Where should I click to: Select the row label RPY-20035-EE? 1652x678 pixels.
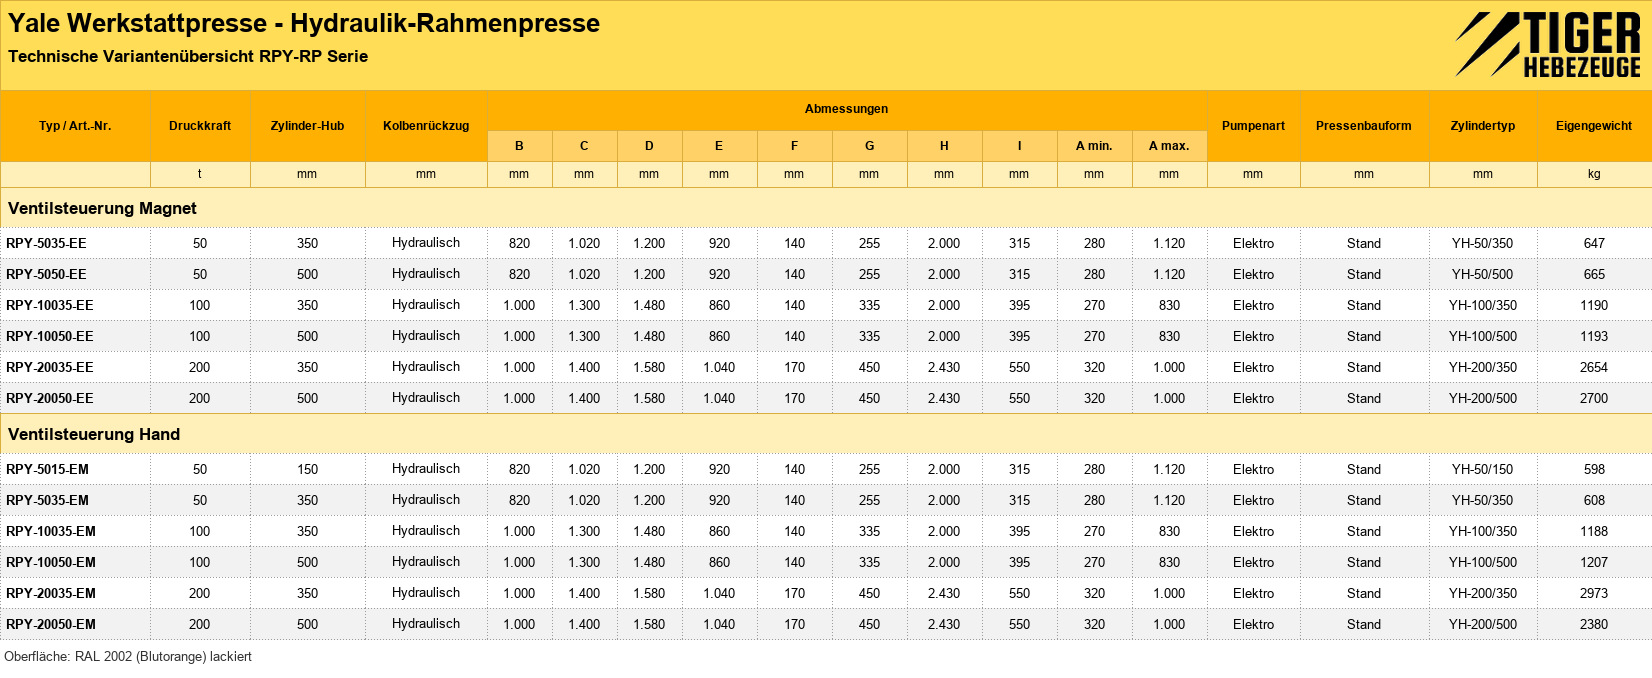point(50,367)
